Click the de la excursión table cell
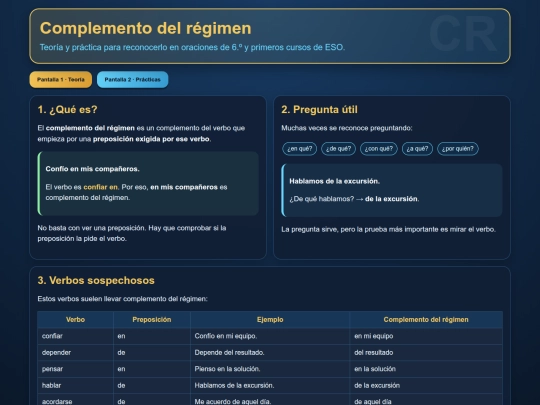The image size is (540, 405). click(426, 385)
